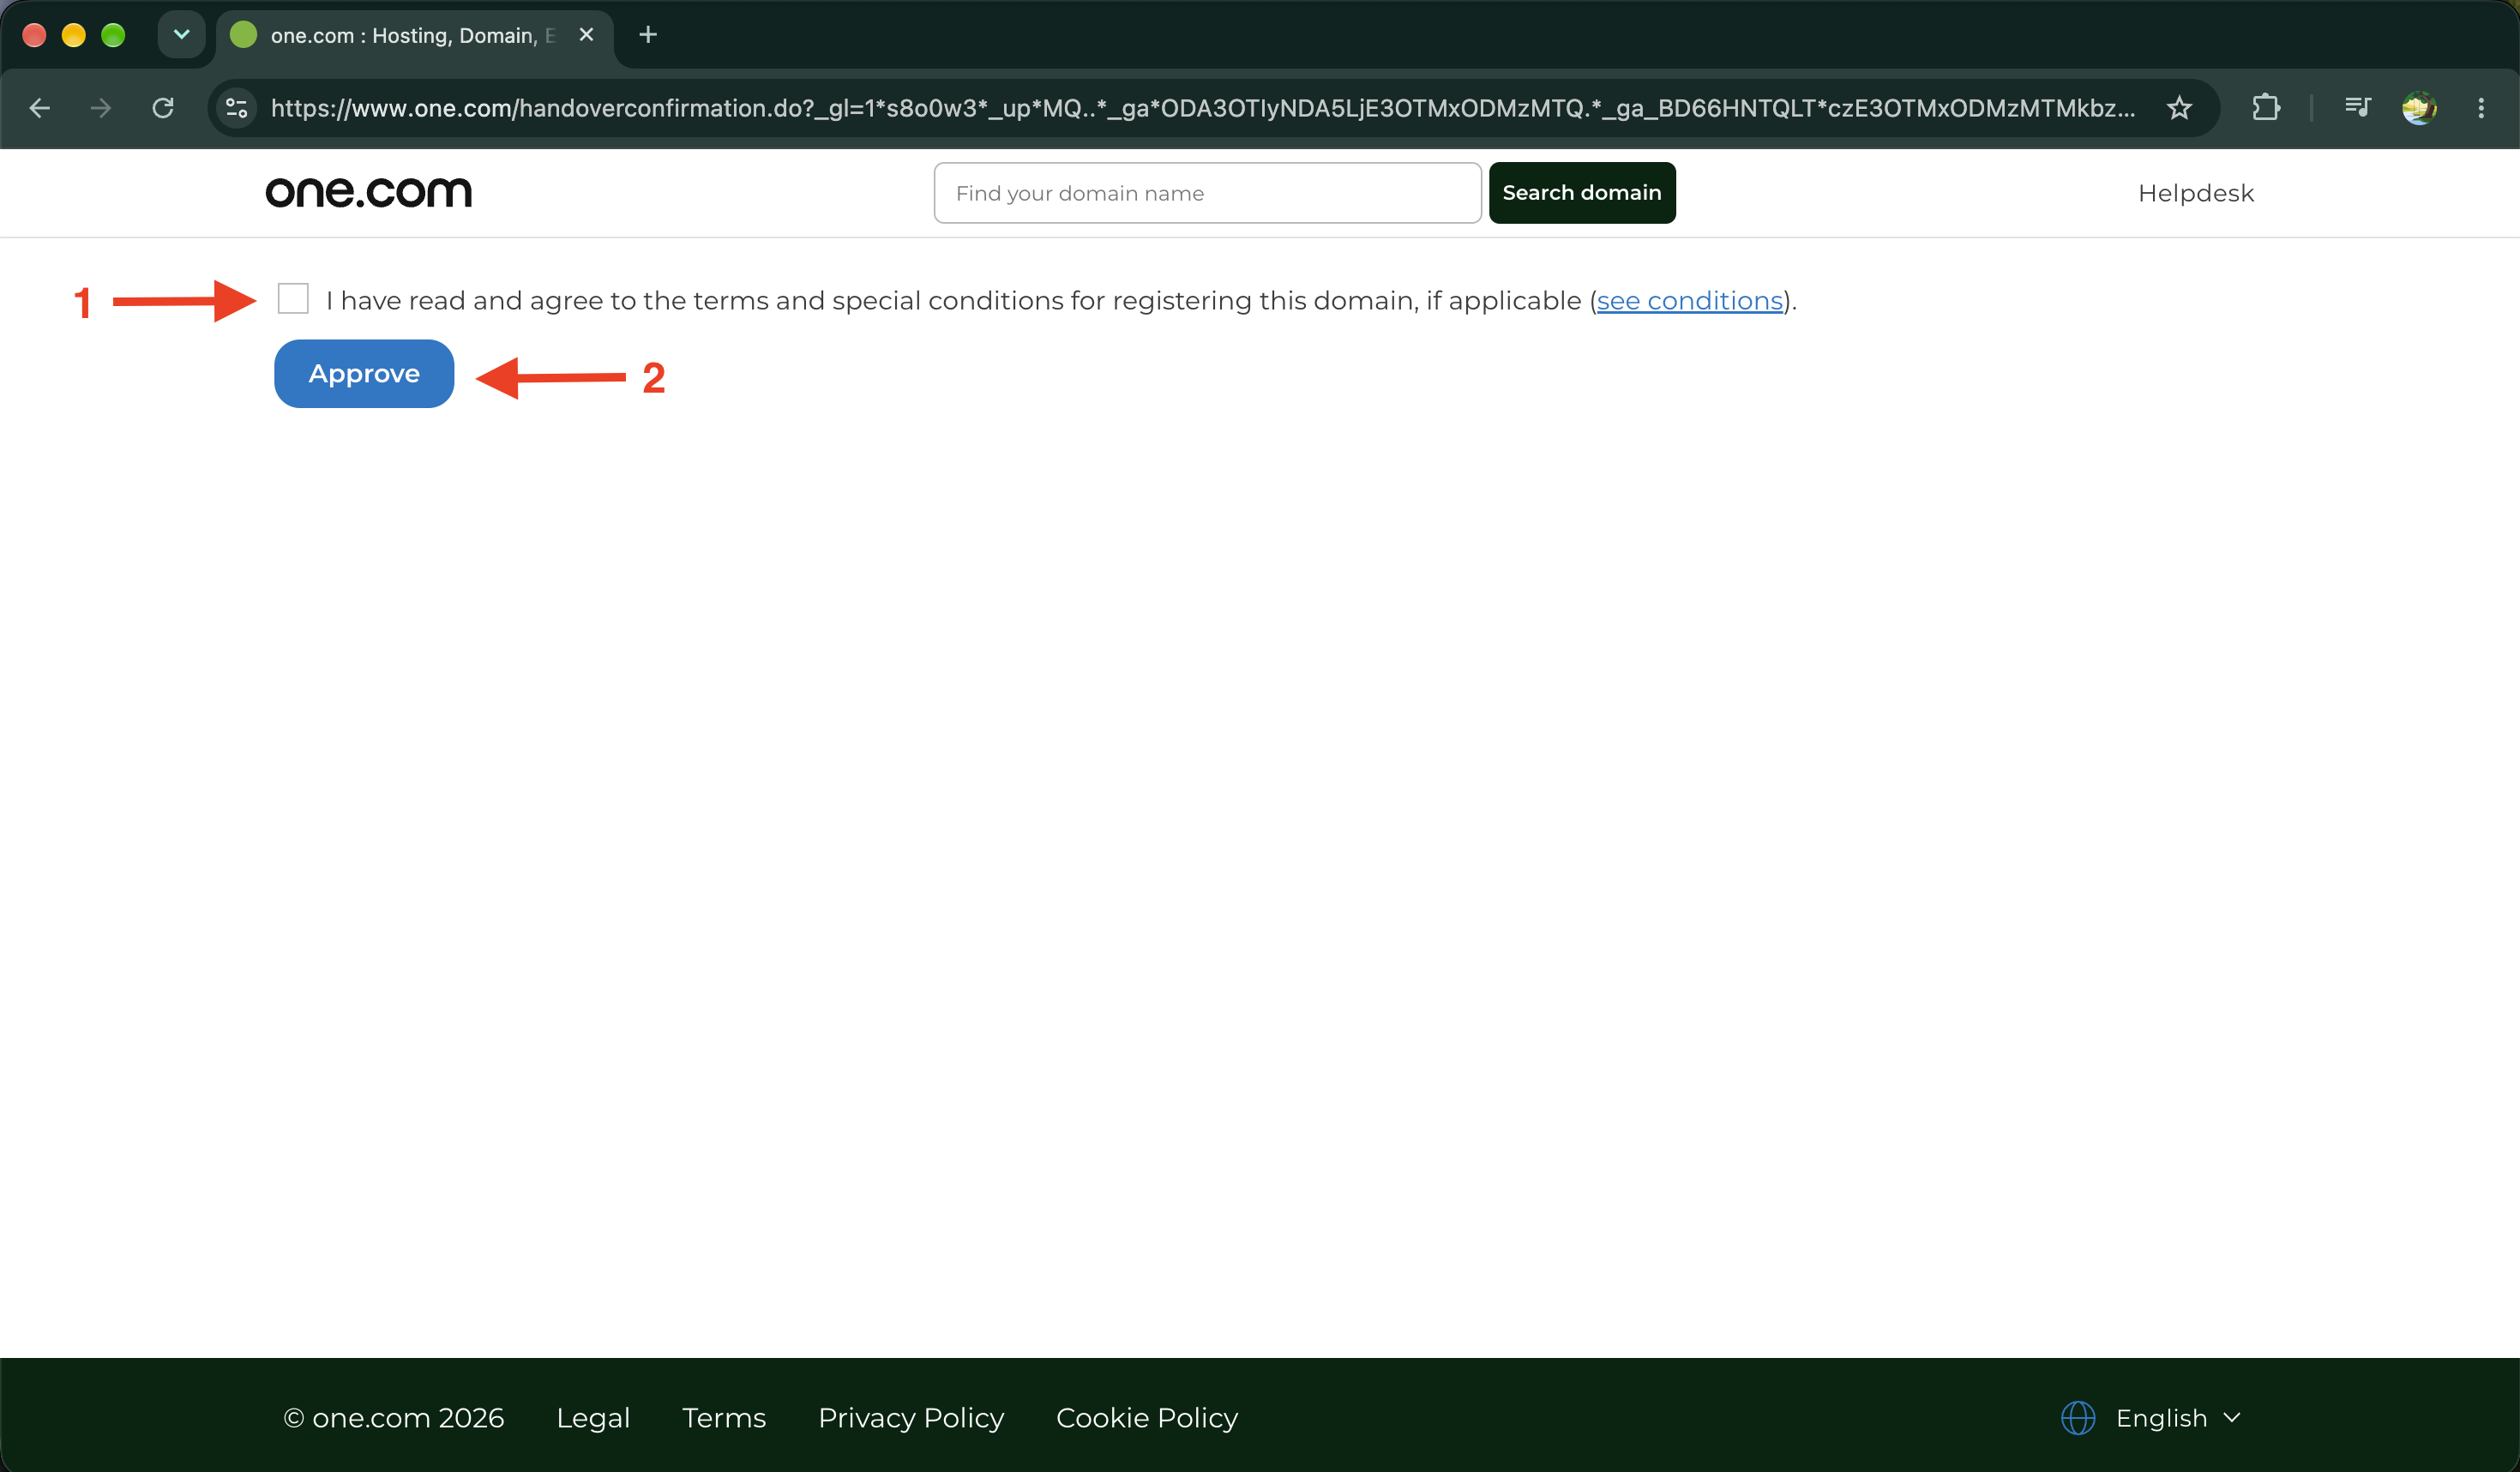Click the Search domain button
This screenshot has height=1472, width=2520.
click(x=1582, y=193)
